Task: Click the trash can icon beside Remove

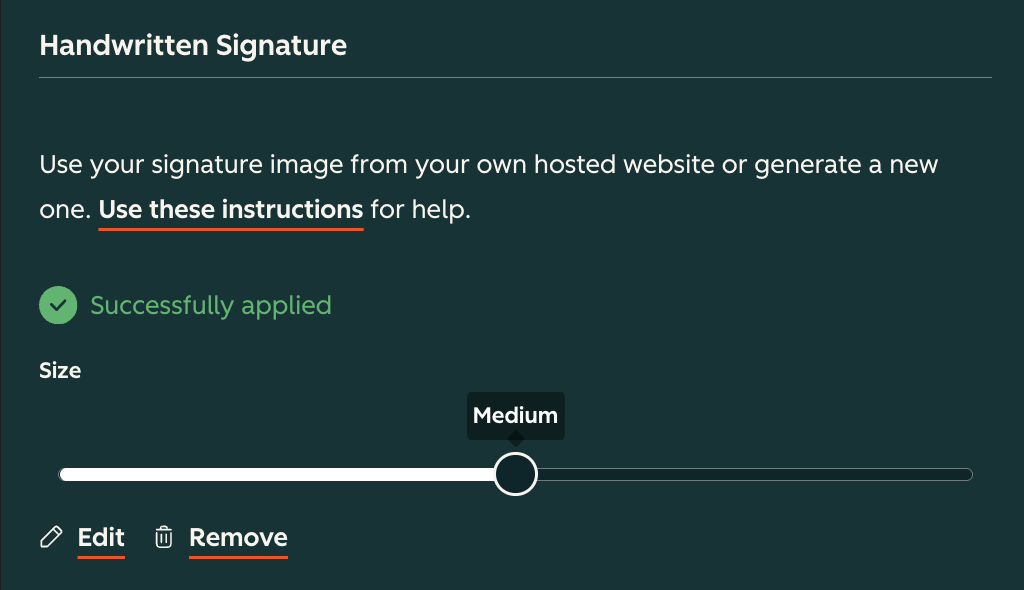Action: pos(163,538)
